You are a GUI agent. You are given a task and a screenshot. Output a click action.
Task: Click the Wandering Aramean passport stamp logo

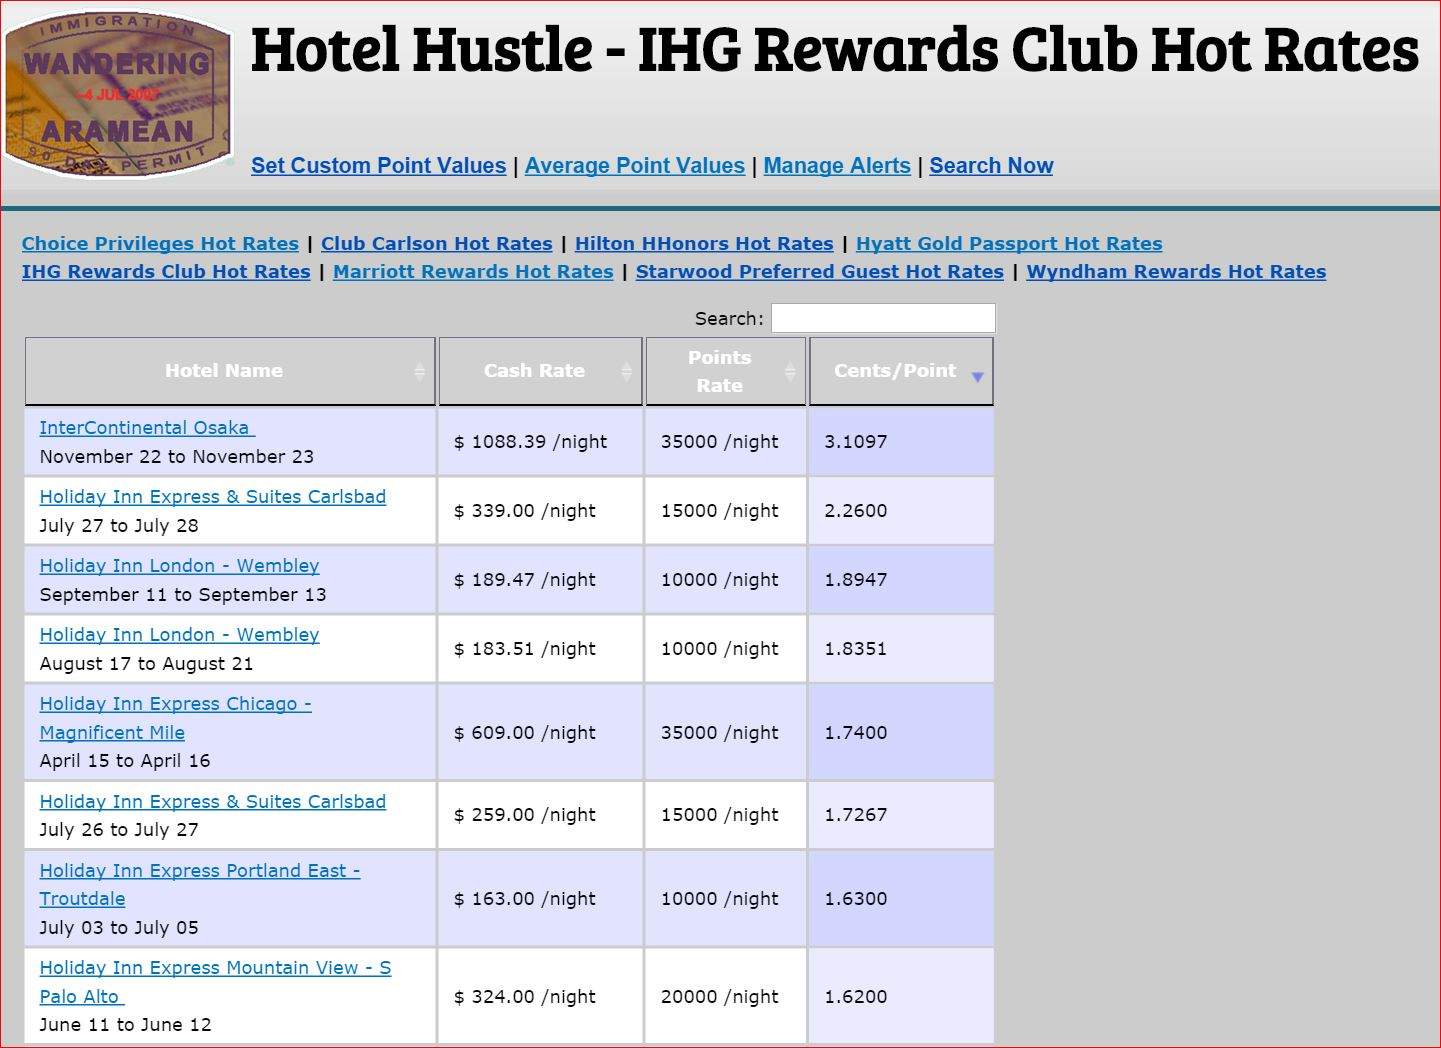[118, 95]
